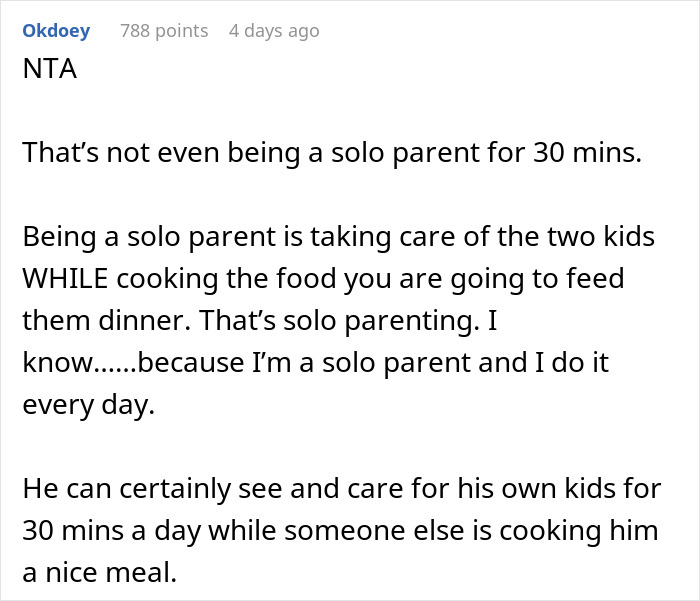Click the line starting "know......because"
This screenshot has height=601, width=700.
pyautogui.click(x=316, y=362)
